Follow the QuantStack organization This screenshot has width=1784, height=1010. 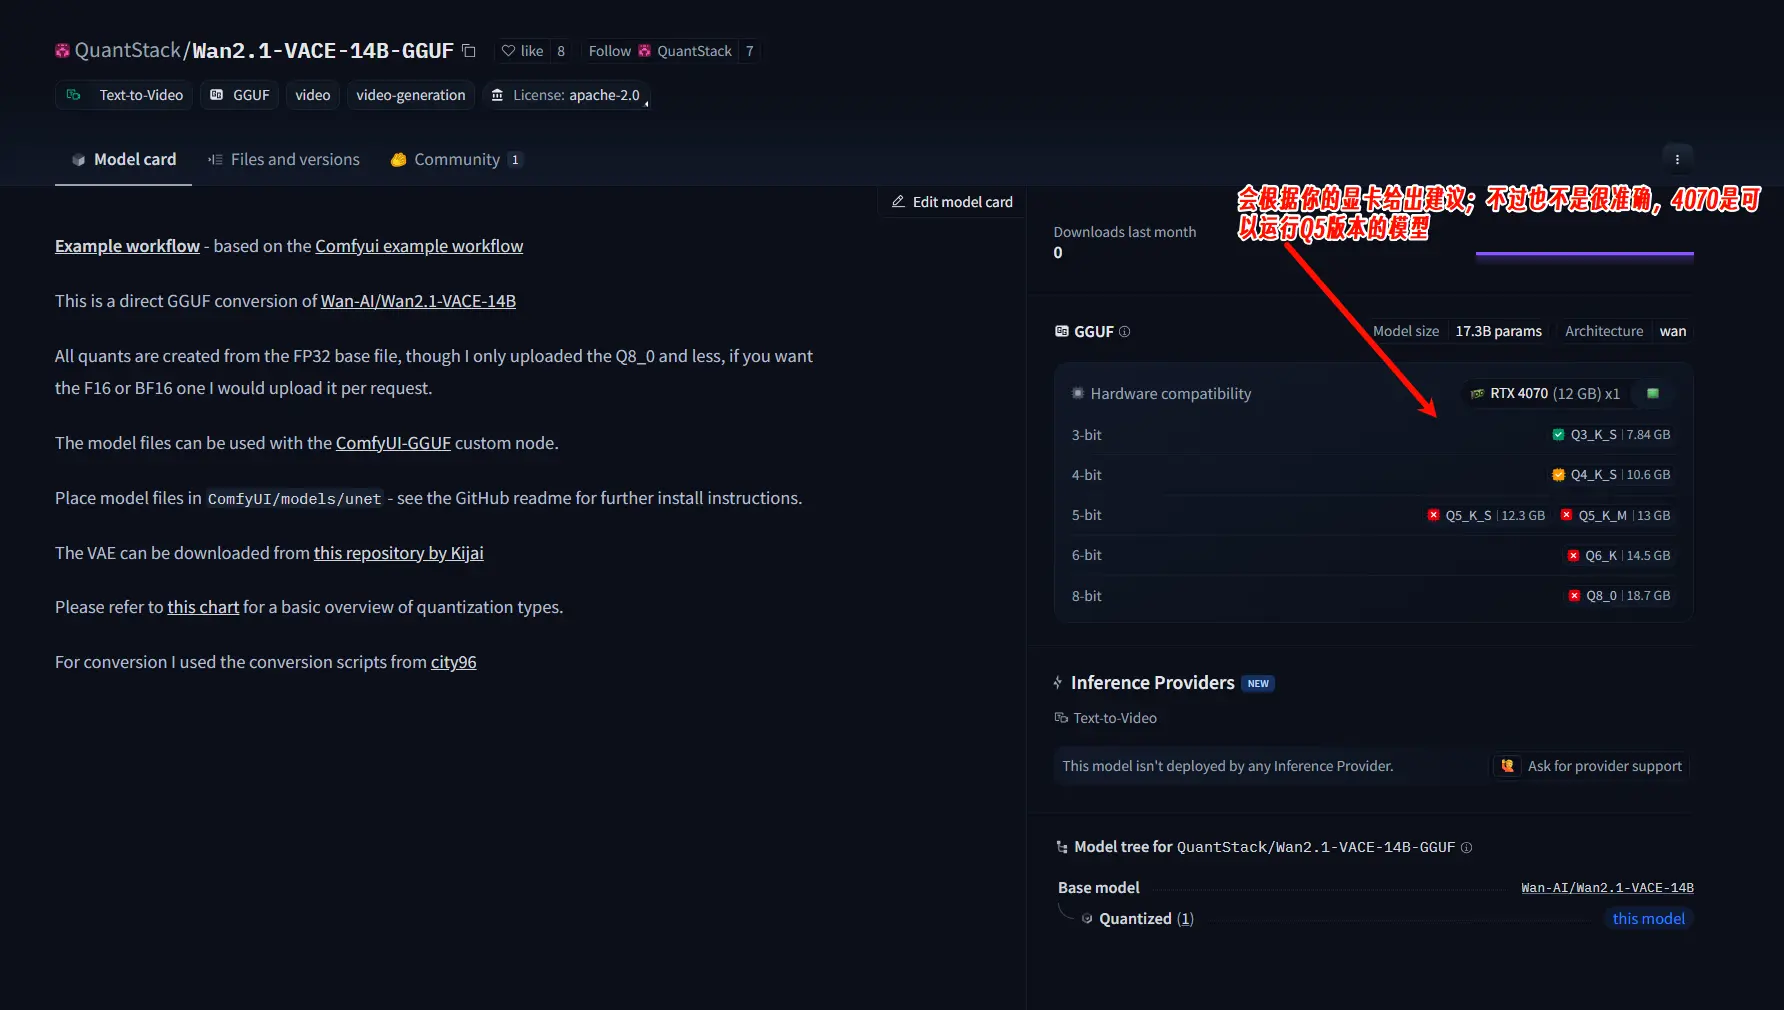pos(660,51)
